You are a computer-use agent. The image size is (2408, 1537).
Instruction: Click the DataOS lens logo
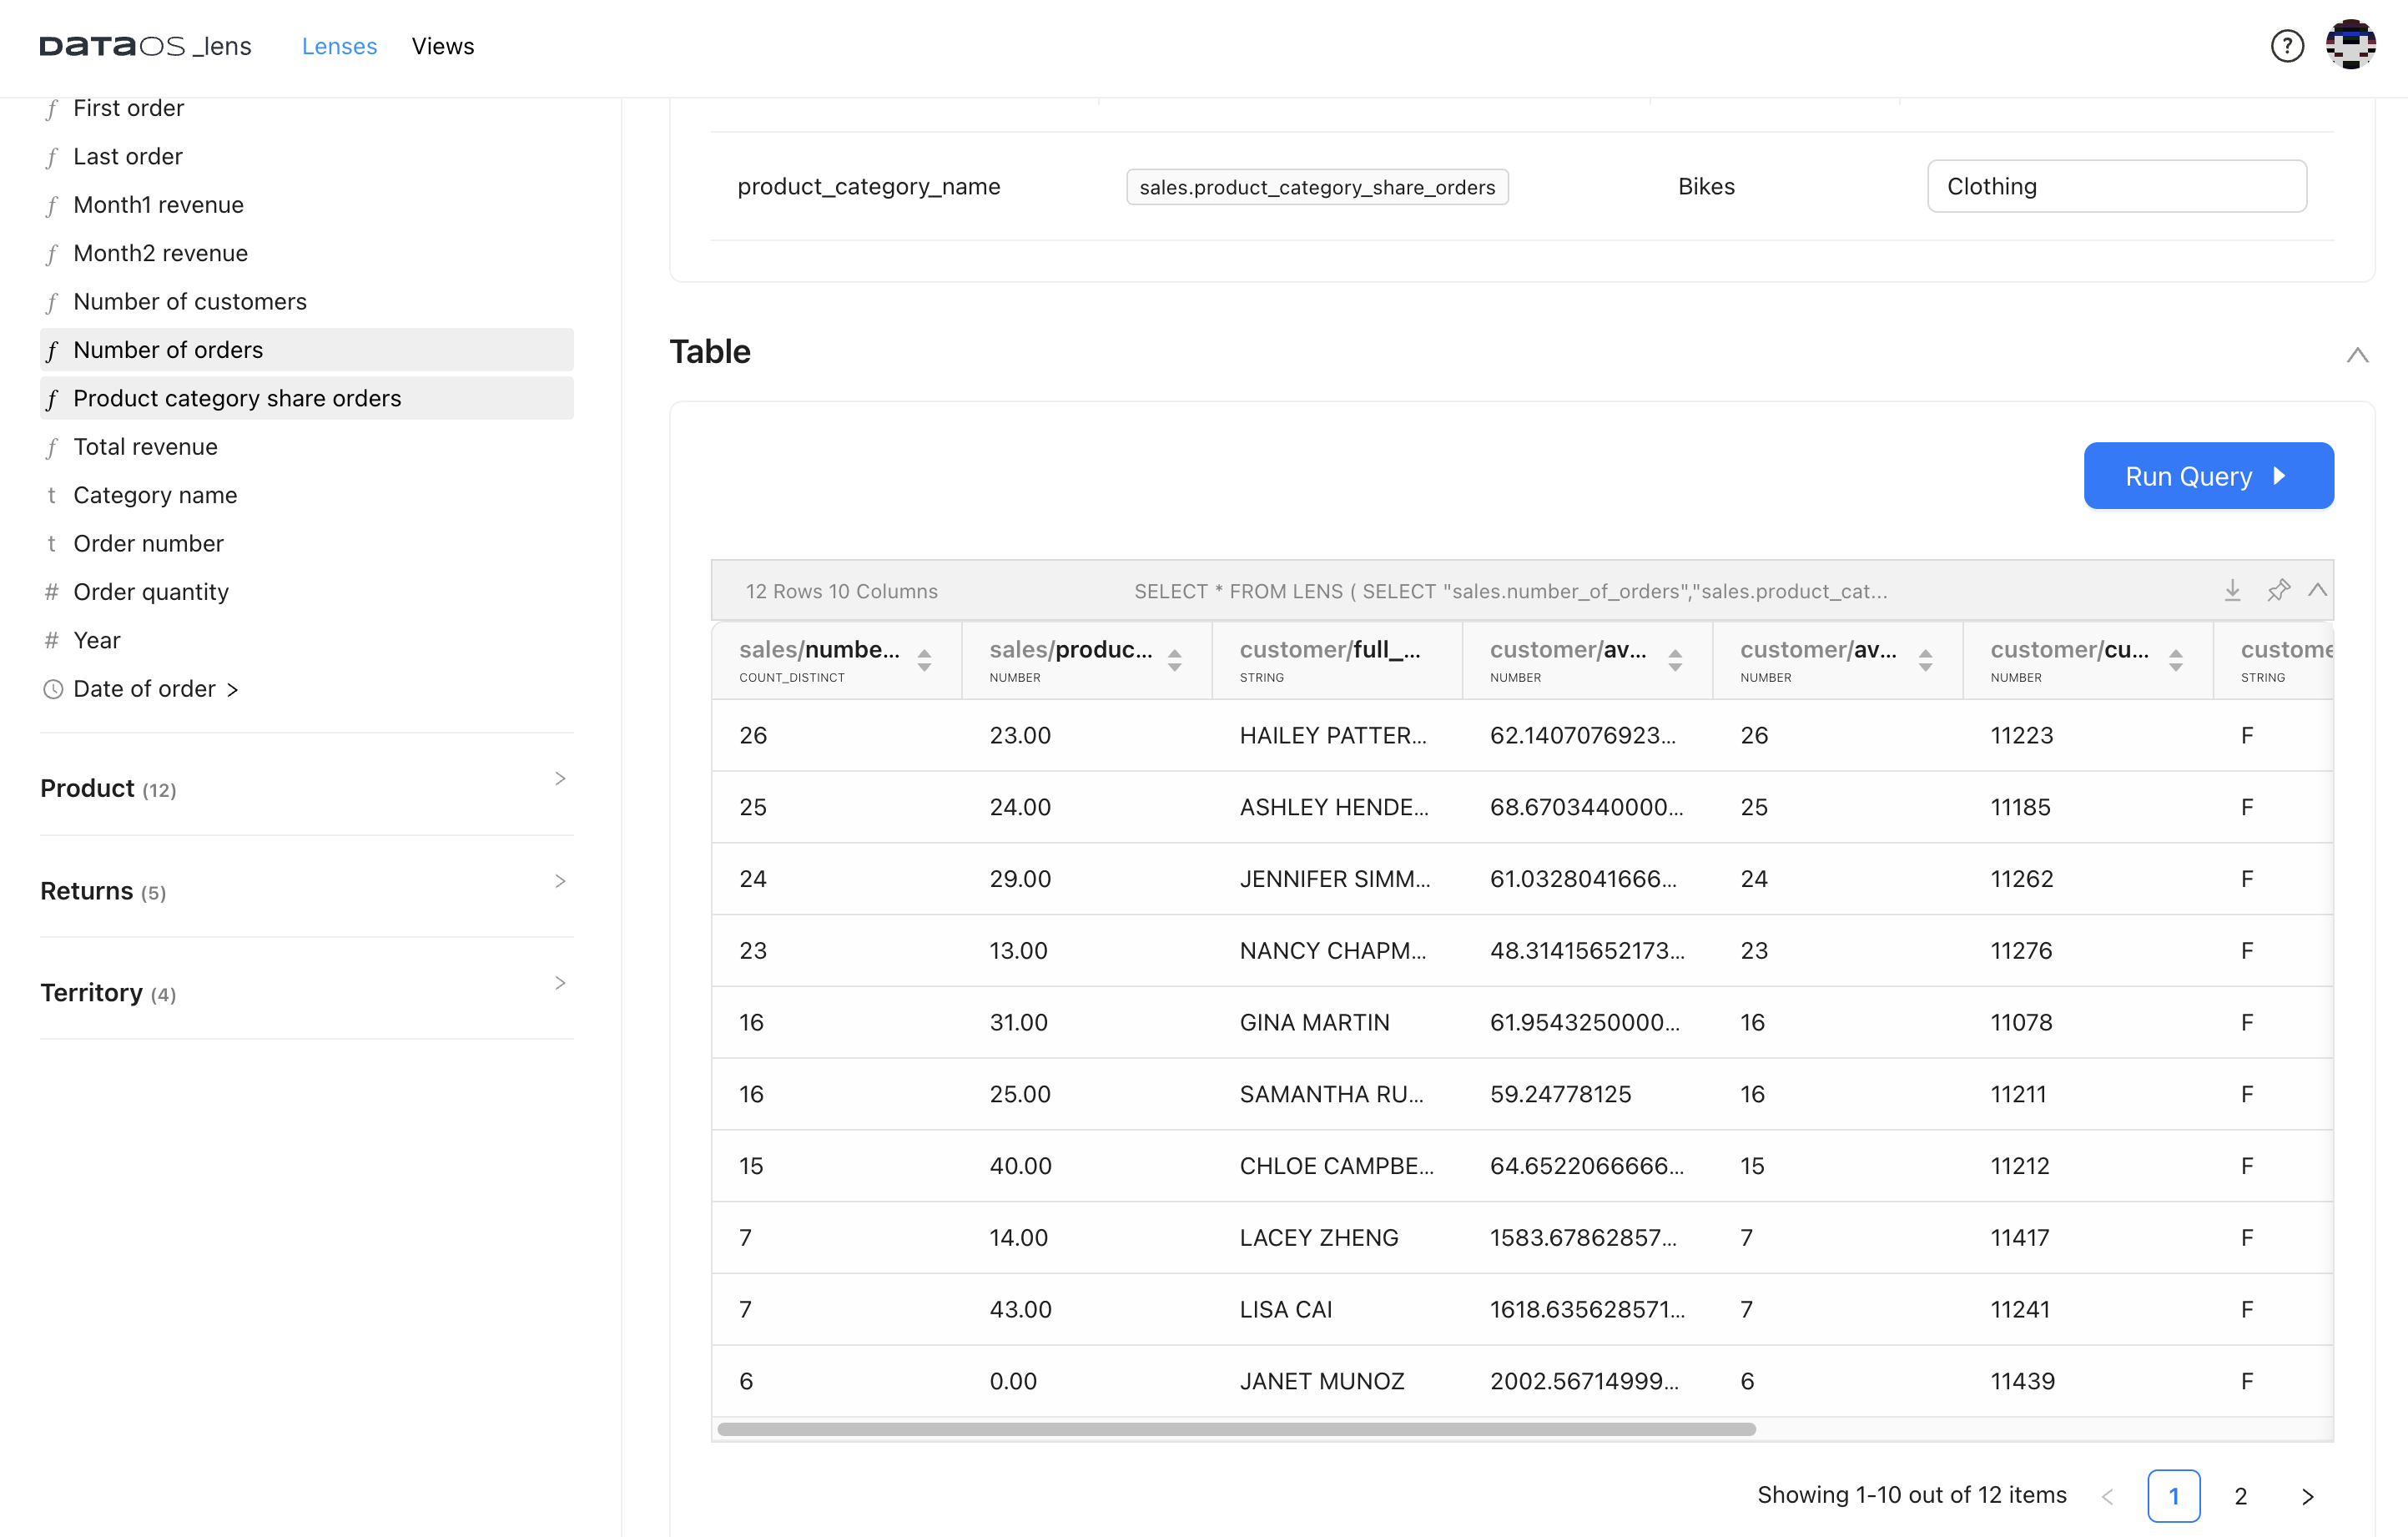(146, 46)
